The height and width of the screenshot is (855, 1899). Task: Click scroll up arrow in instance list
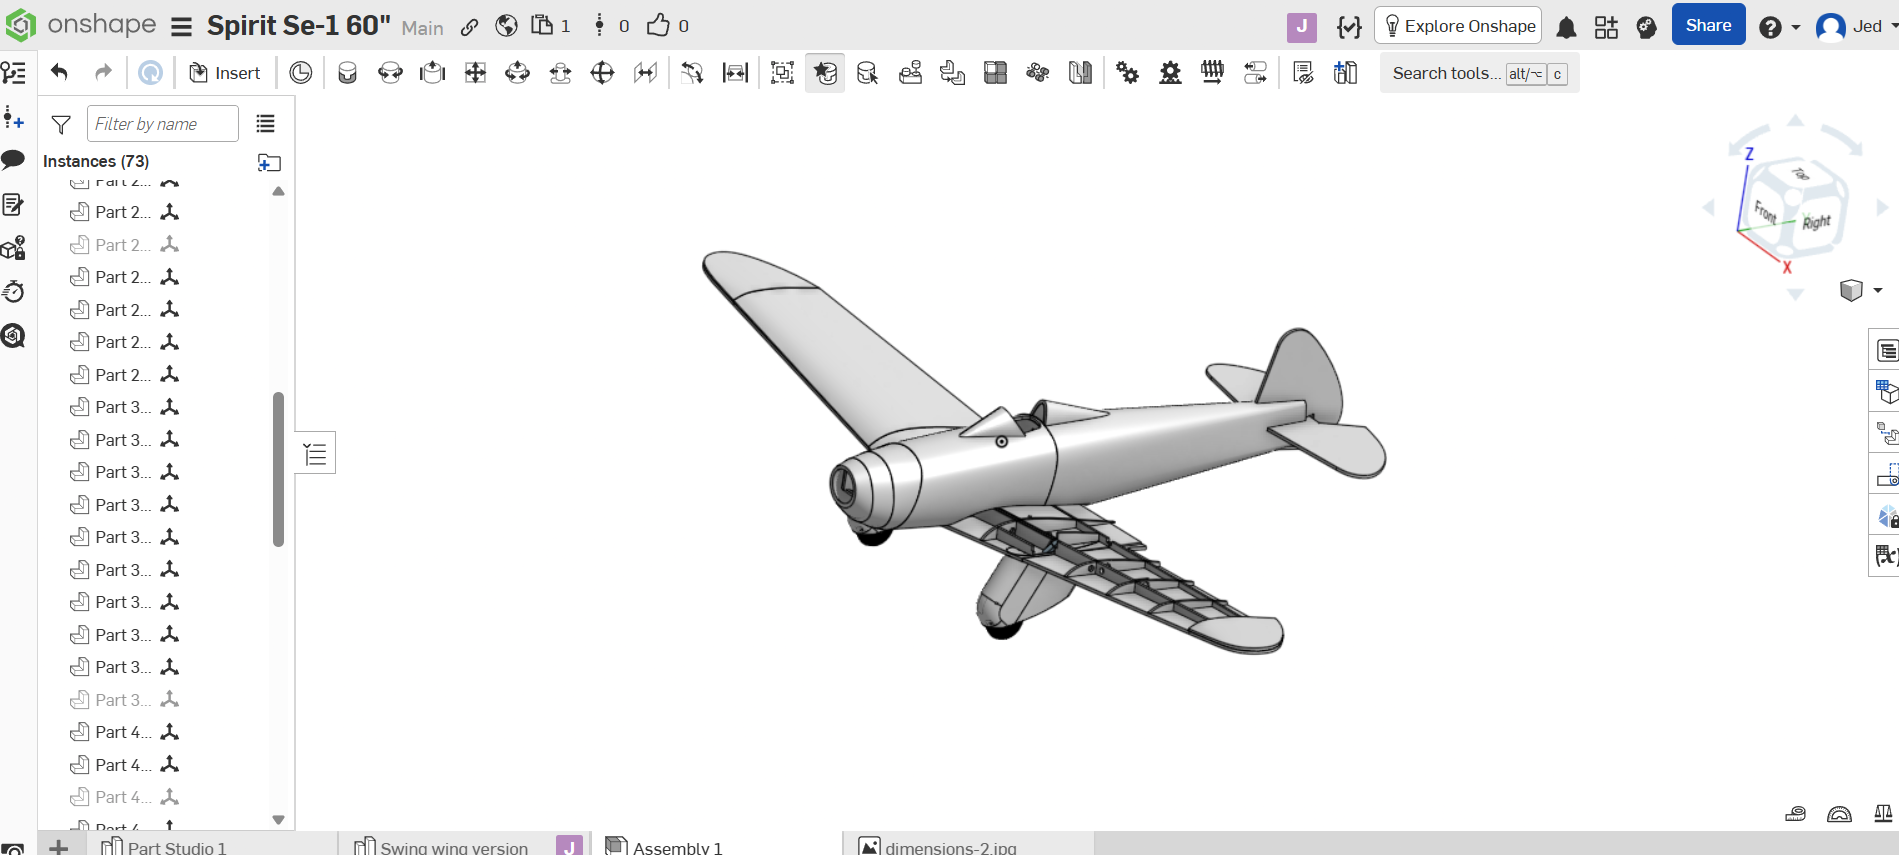click(278, 191)
